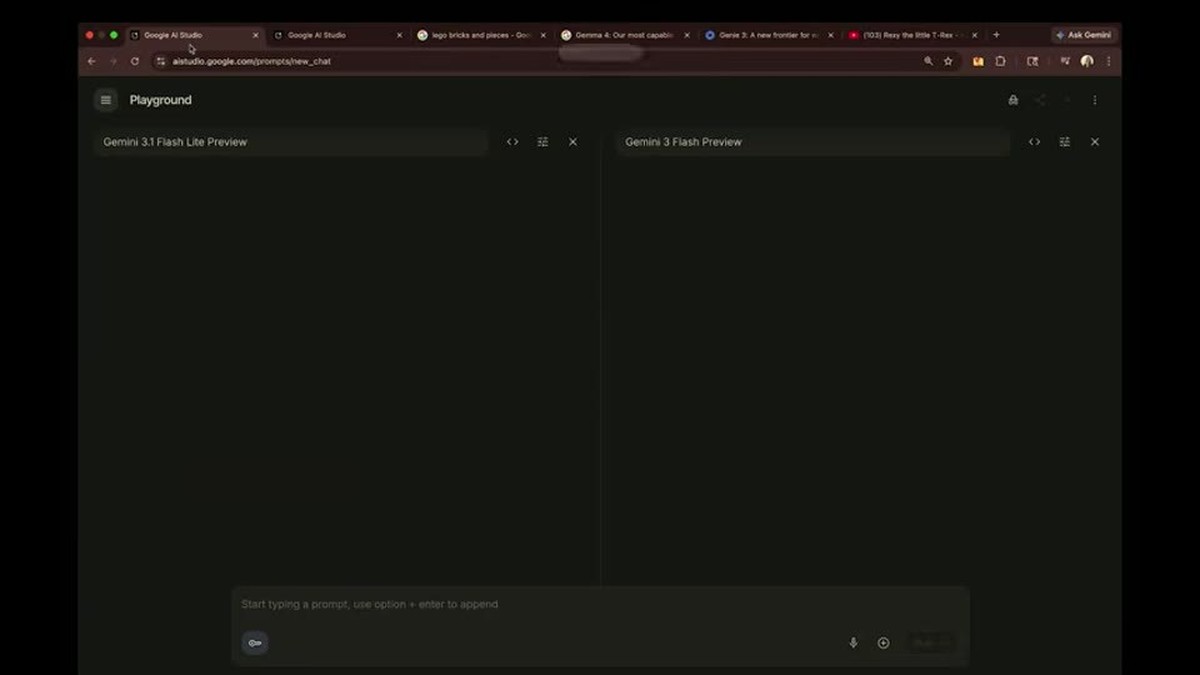Screen dimensions: 1200x675
Task: Click Get code icon for Gemini 3 Flash Preview
Action: [1035, 142]
